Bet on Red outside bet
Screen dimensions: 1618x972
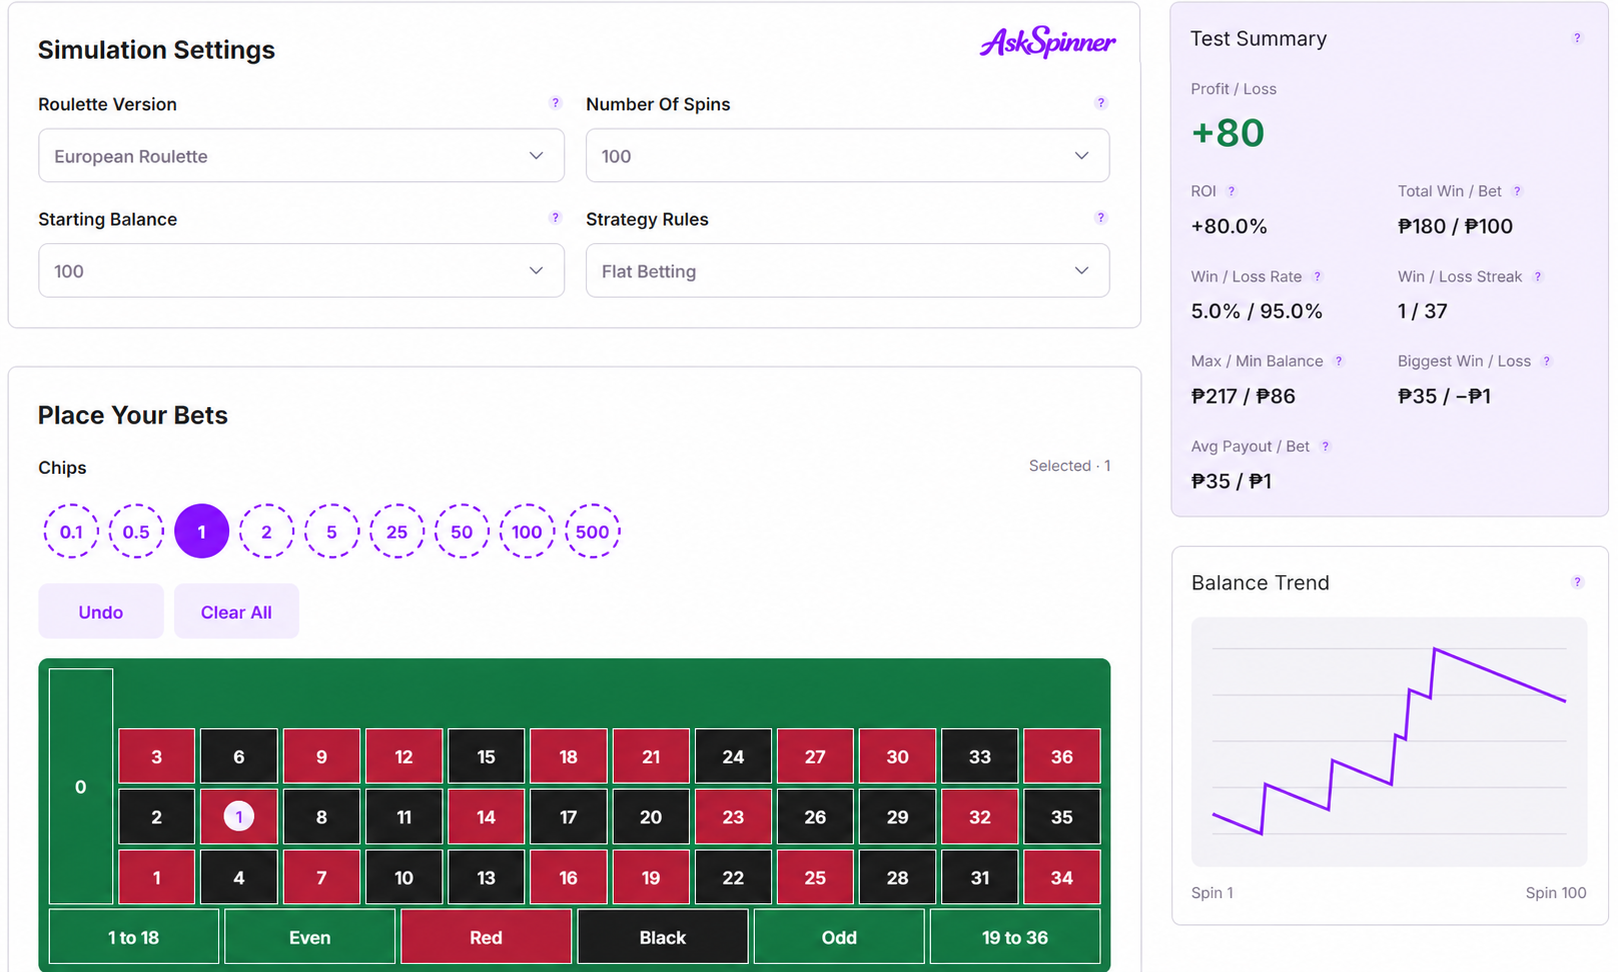coord(486,937)
